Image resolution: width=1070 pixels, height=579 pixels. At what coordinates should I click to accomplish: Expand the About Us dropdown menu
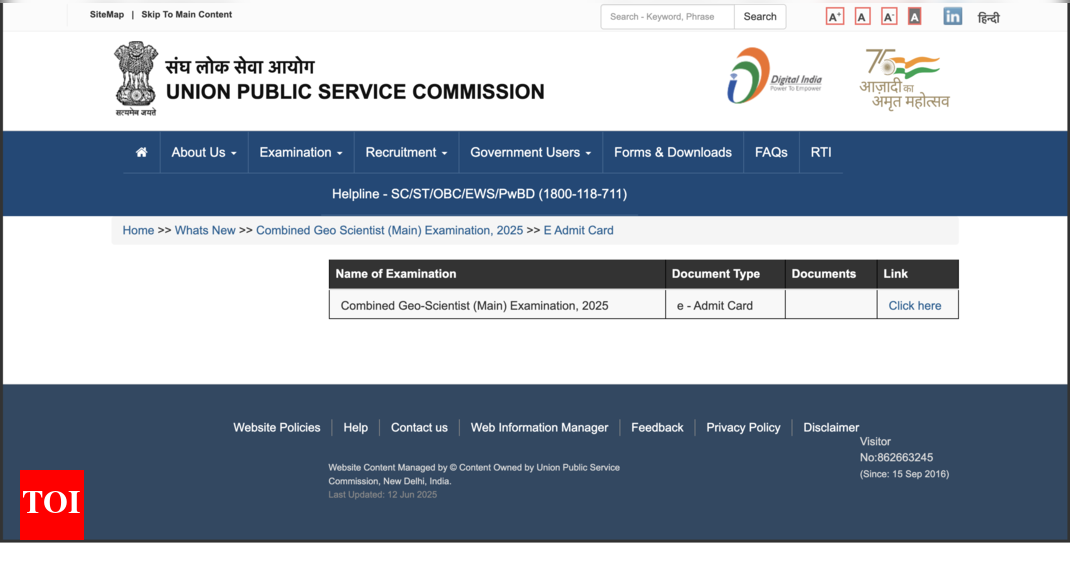coord(204,153)
